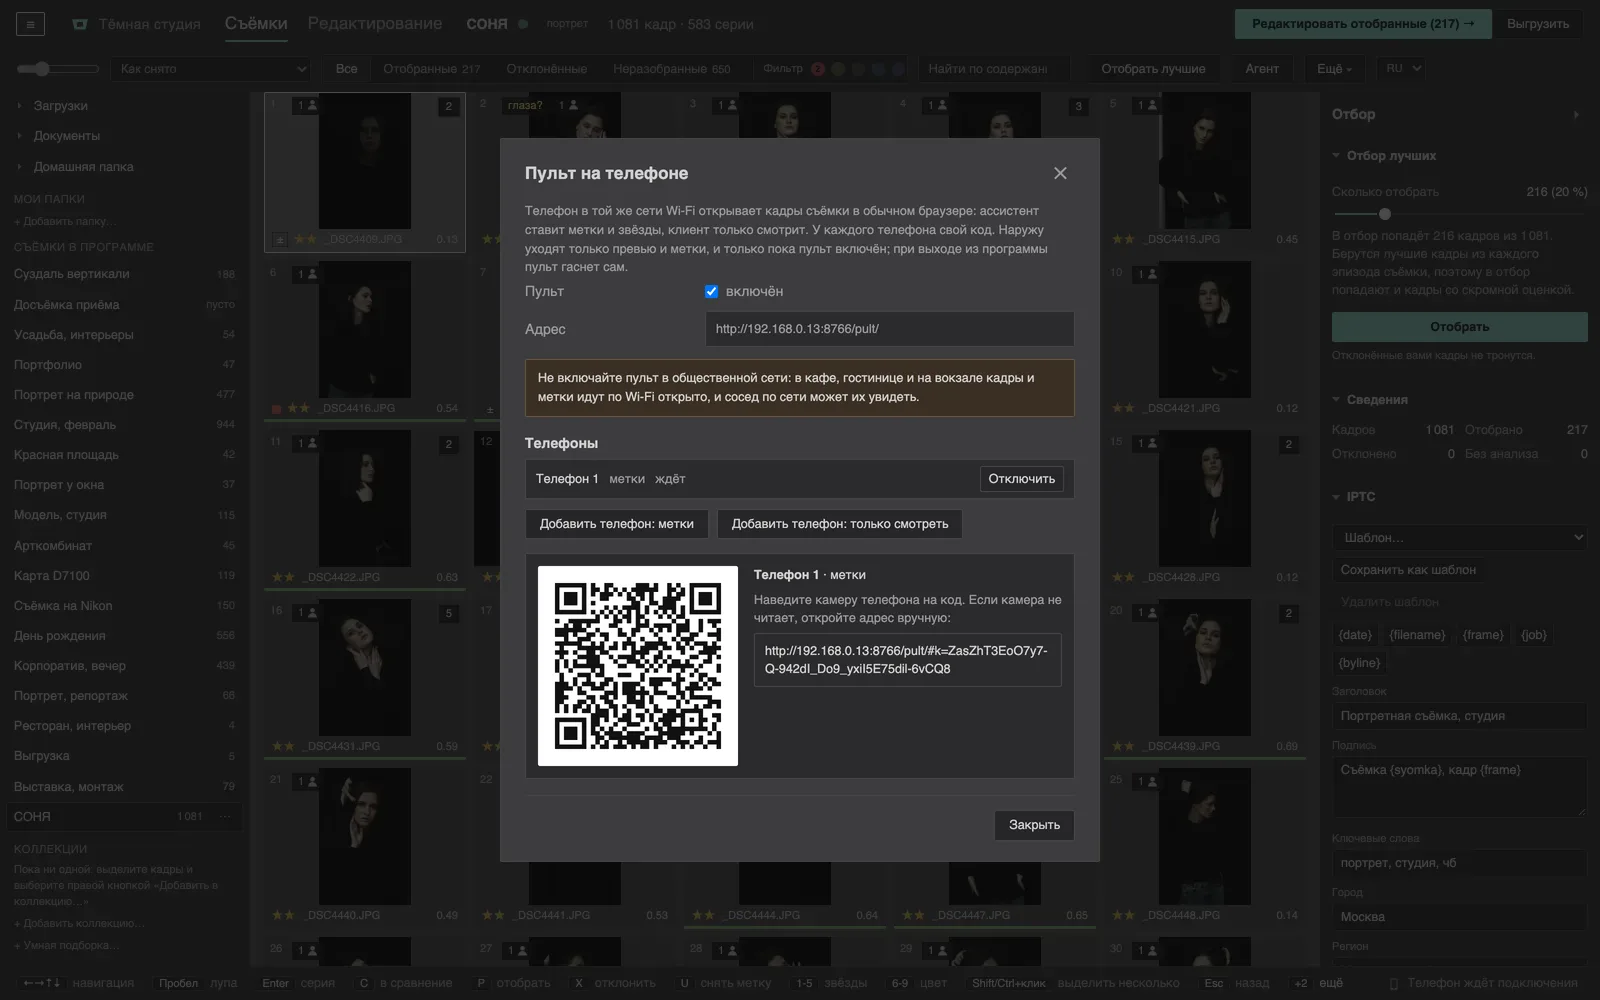This screenshot has height=1000, width=1600.
Task: Open the RU language dropdown
Action: coord(1401,69)
